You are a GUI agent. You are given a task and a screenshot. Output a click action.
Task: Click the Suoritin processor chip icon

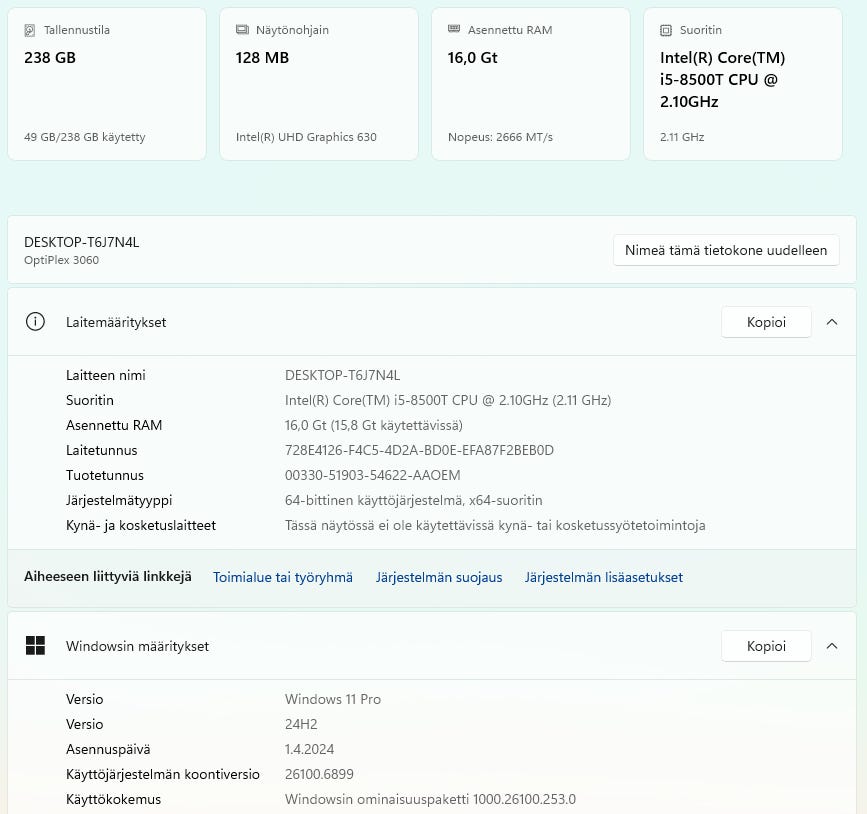point(666,30)
